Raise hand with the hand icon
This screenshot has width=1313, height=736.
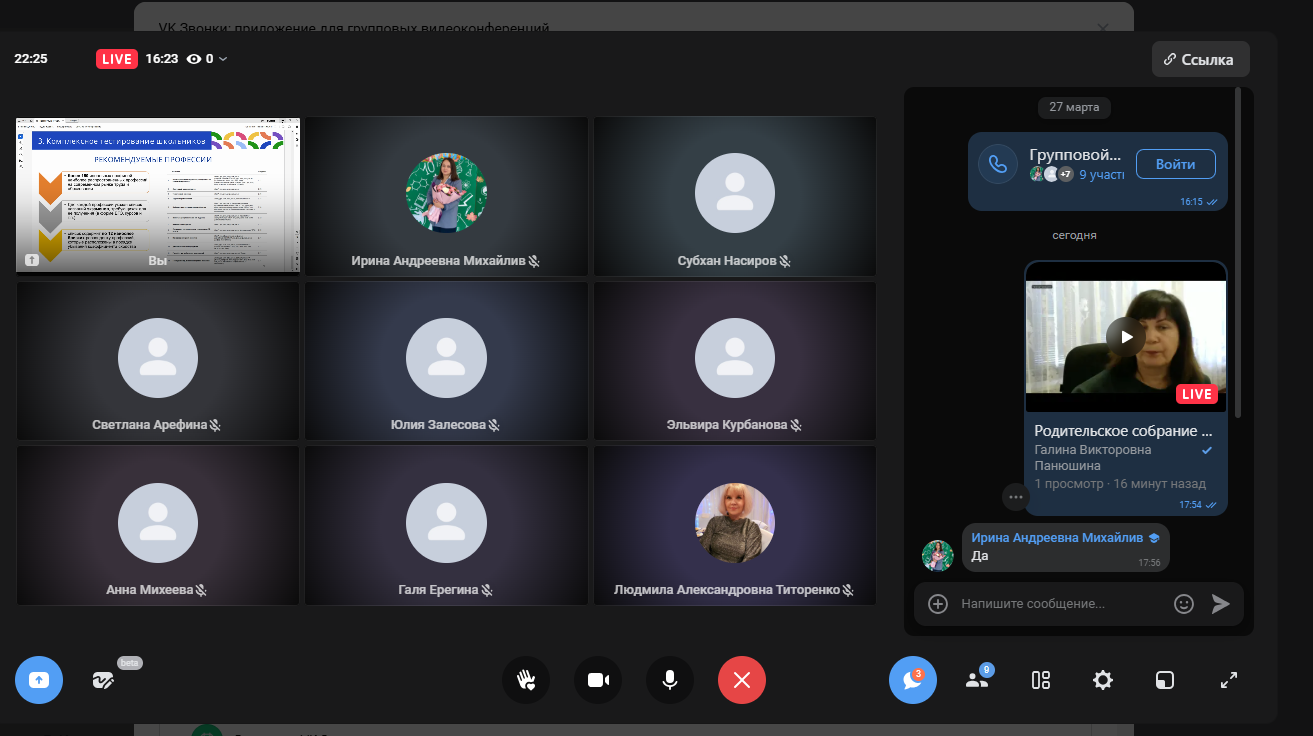click(x=526, y=680)
